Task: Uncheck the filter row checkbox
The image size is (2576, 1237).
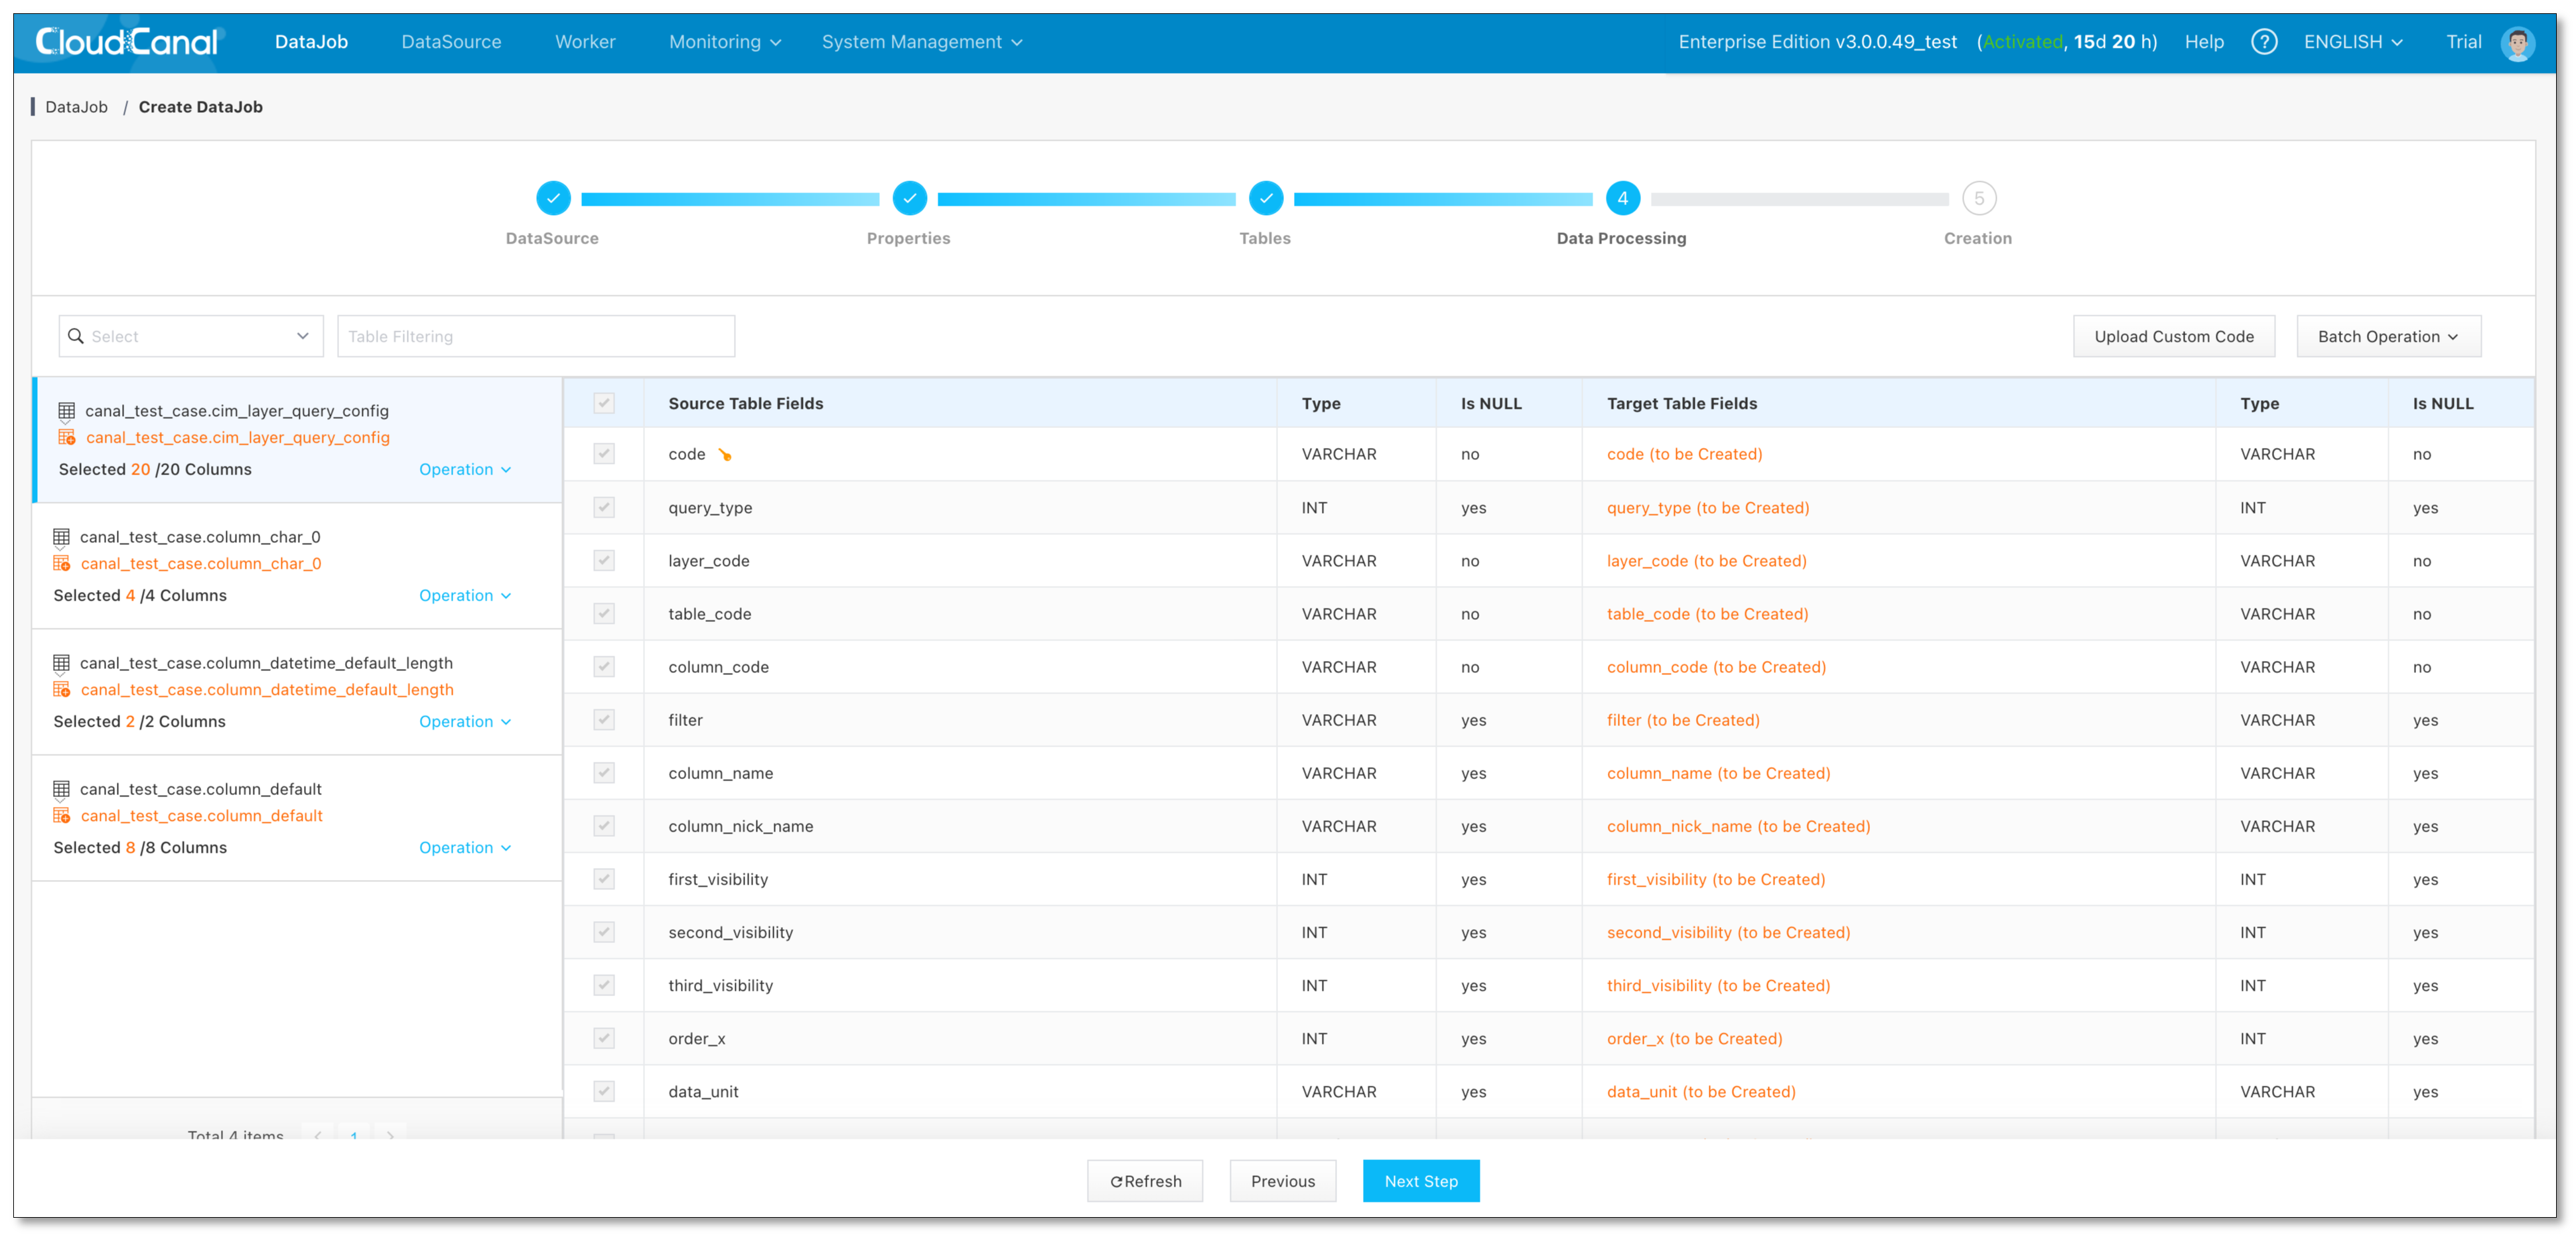Action: pos(603,719)
